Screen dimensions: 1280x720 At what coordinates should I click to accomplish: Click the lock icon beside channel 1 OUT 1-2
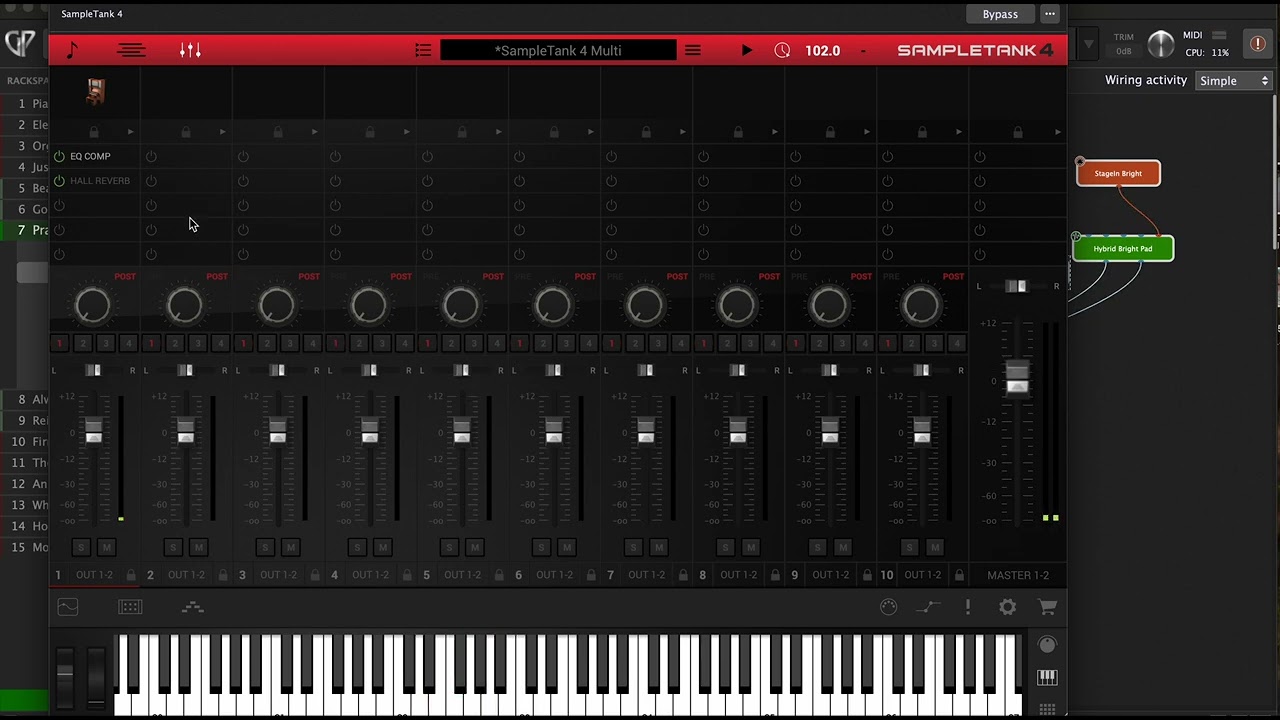tap(131, 575)
